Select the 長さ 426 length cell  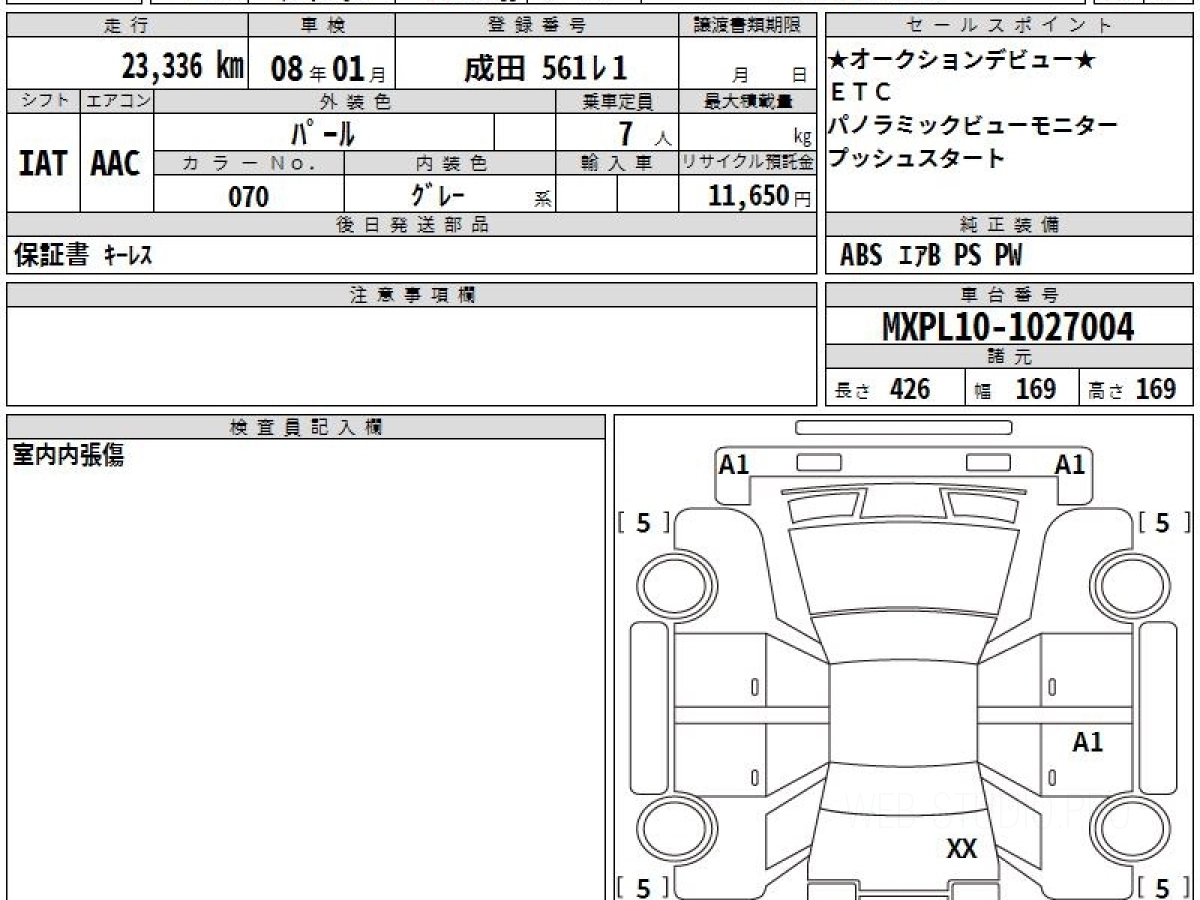pos(895,388)
